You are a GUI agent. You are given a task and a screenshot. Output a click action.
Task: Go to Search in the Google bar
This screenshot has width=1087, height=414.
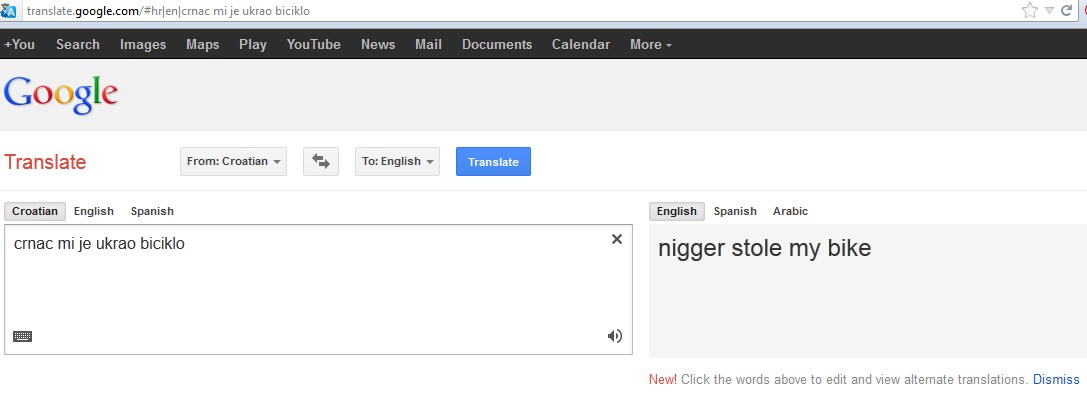(x=78, y=44)
